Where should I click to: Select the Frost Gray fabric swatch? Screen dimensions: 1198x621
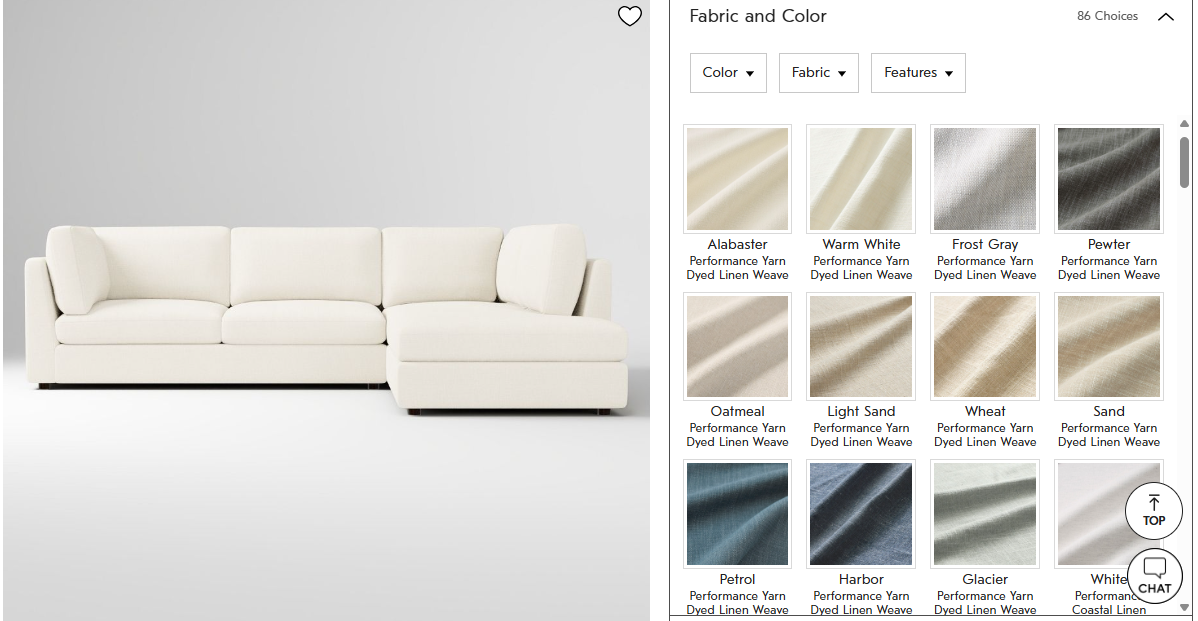(985, 179)
